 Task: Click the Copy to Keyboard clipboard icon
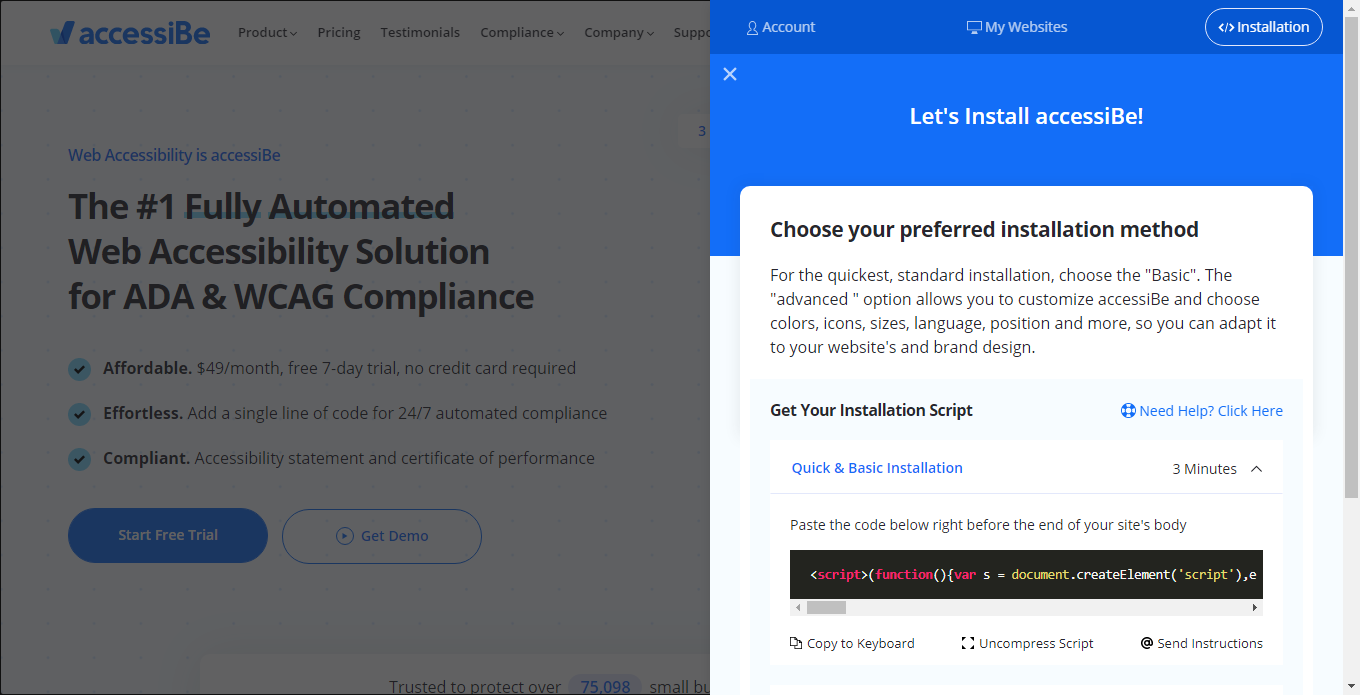click(x=796, y=643)
